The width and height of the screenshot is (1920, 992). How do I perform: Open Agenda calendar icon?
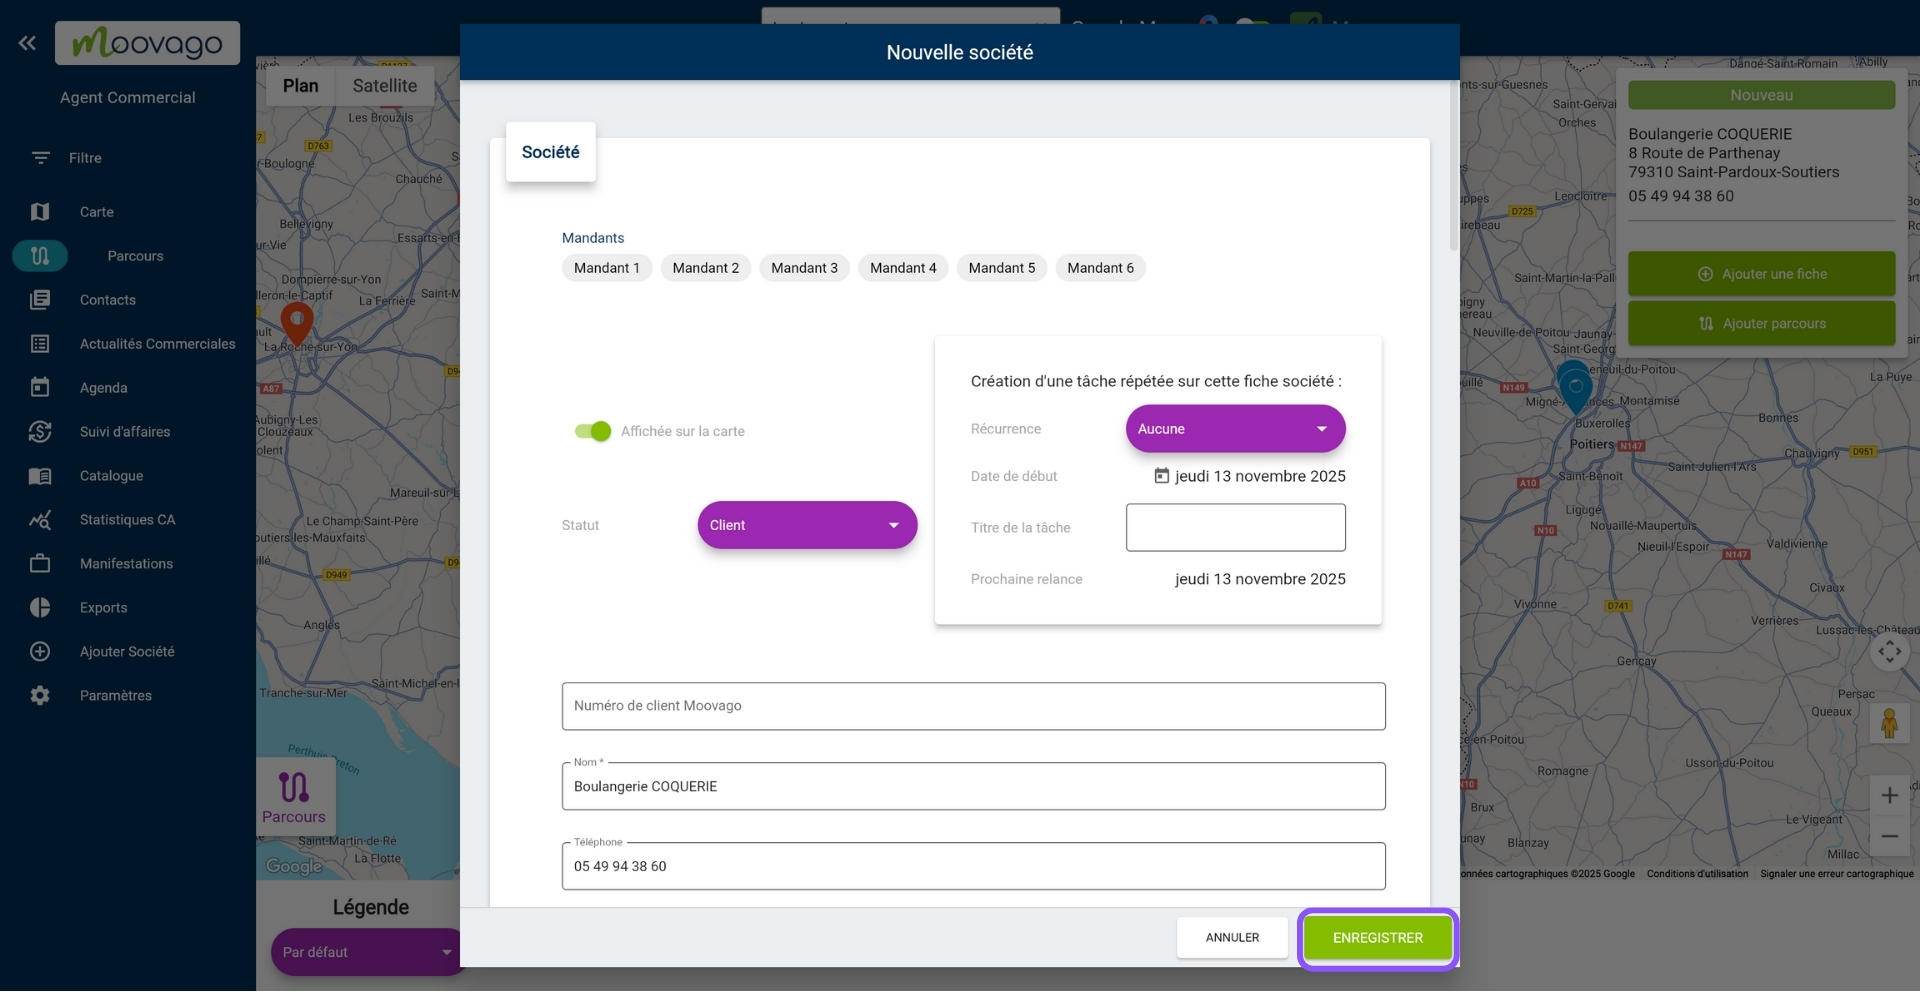pyautogui.click(x=40, y=388)
